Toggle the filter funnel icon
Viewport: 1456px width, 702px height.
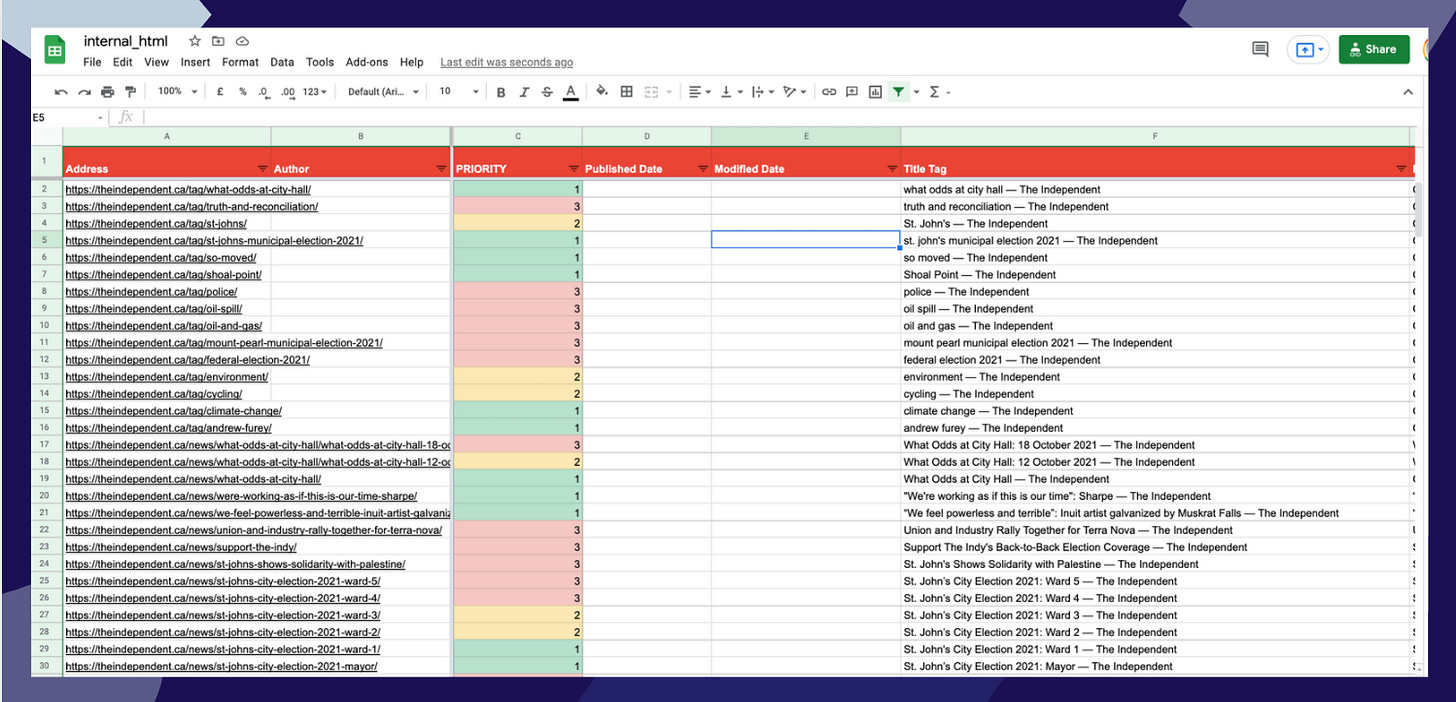[899, 92]
